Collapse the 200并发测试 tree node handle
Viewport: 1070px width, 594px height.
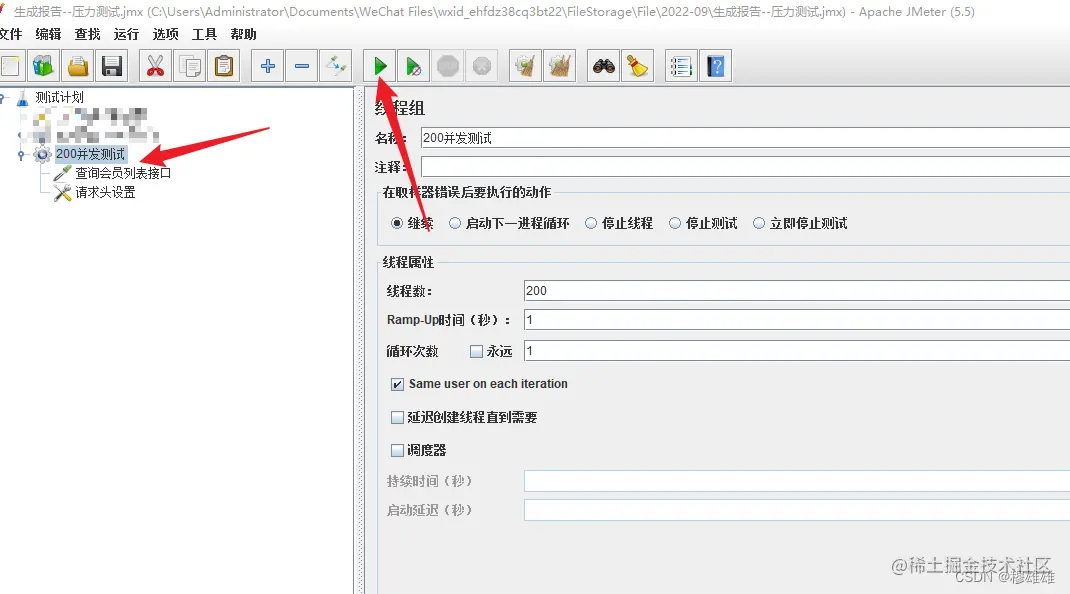pos(21,155)
